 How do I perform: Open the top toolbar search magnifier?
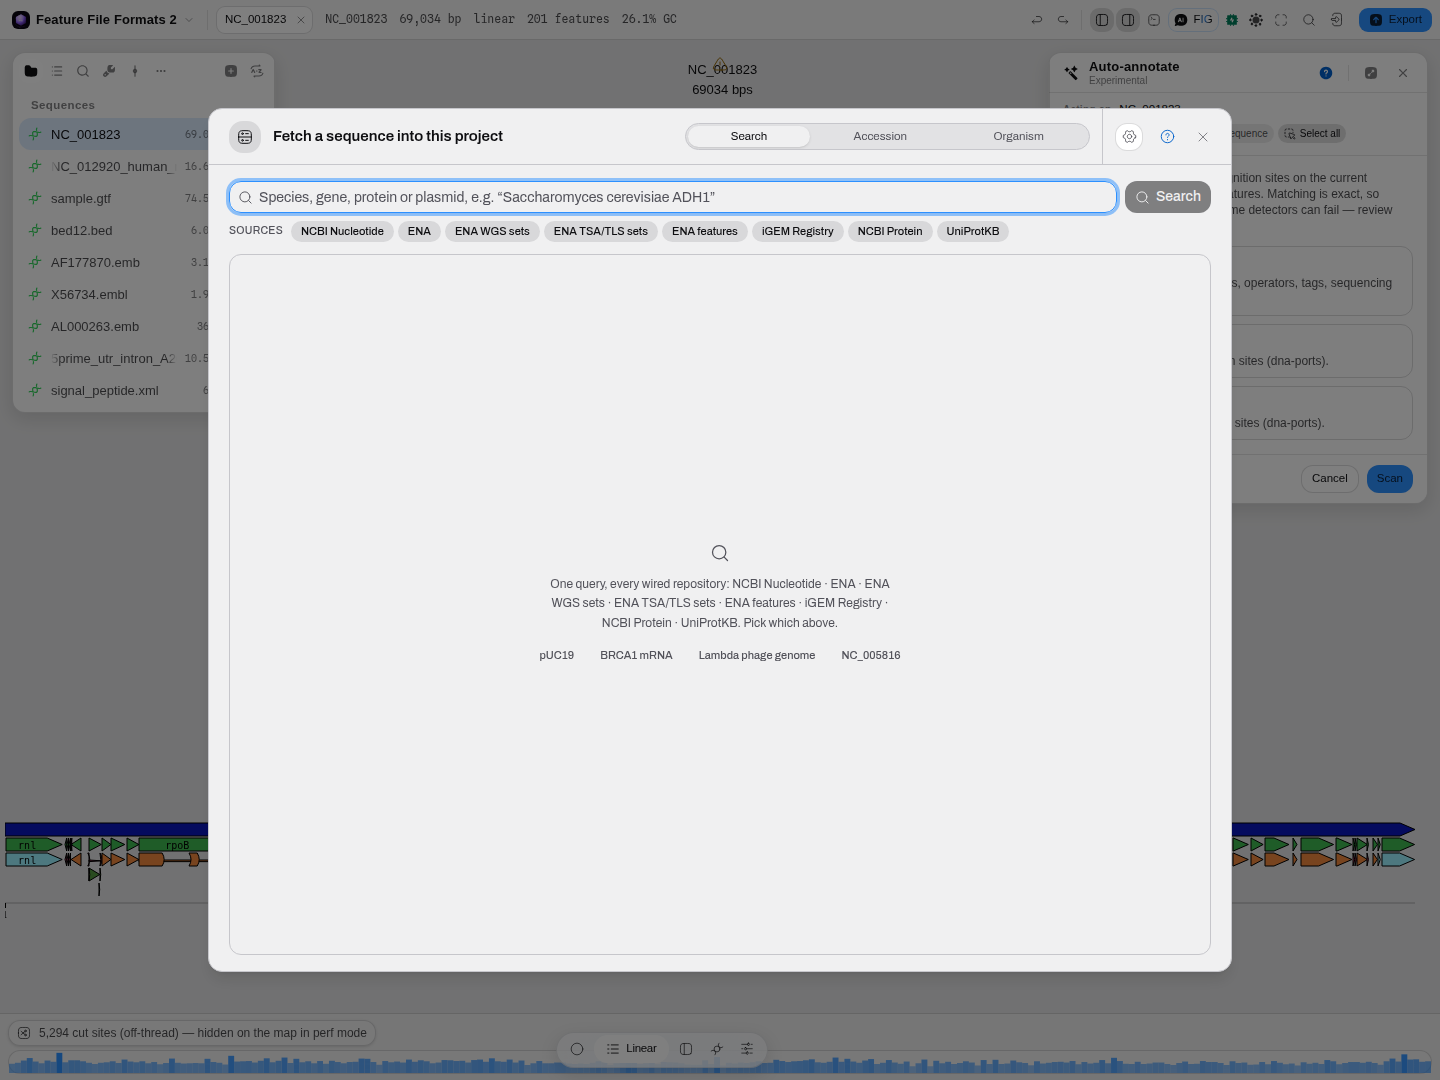tap(1309, 20)
